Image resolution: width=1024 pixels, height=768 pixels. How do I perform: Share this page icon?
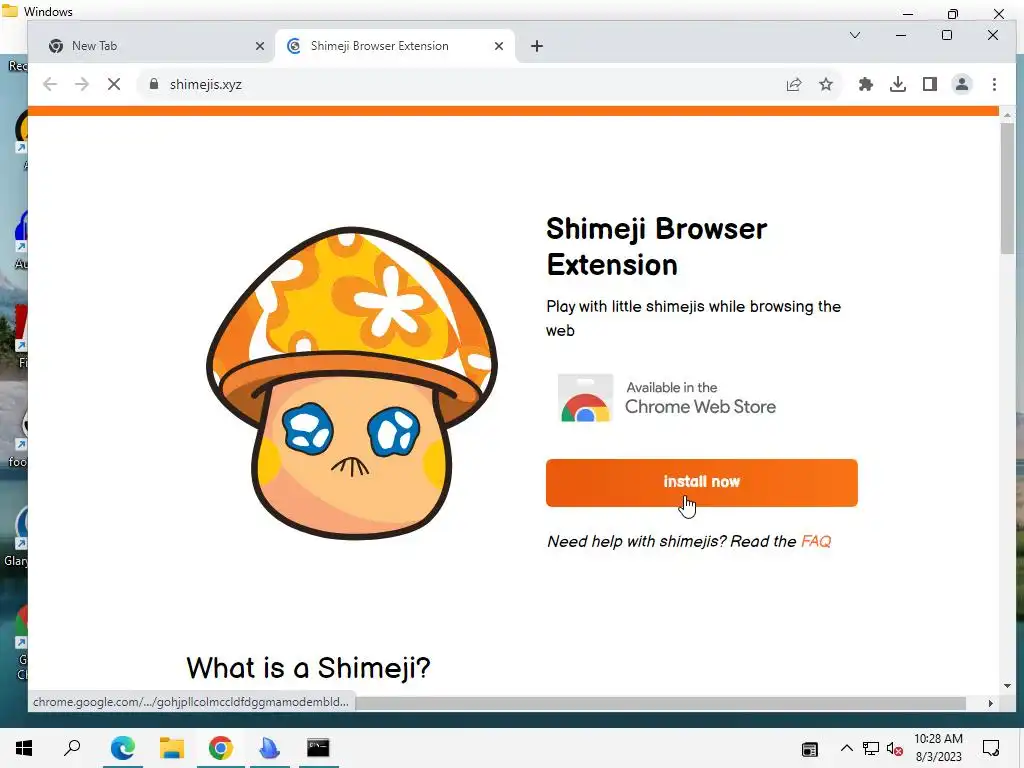[x=793, y=84]
